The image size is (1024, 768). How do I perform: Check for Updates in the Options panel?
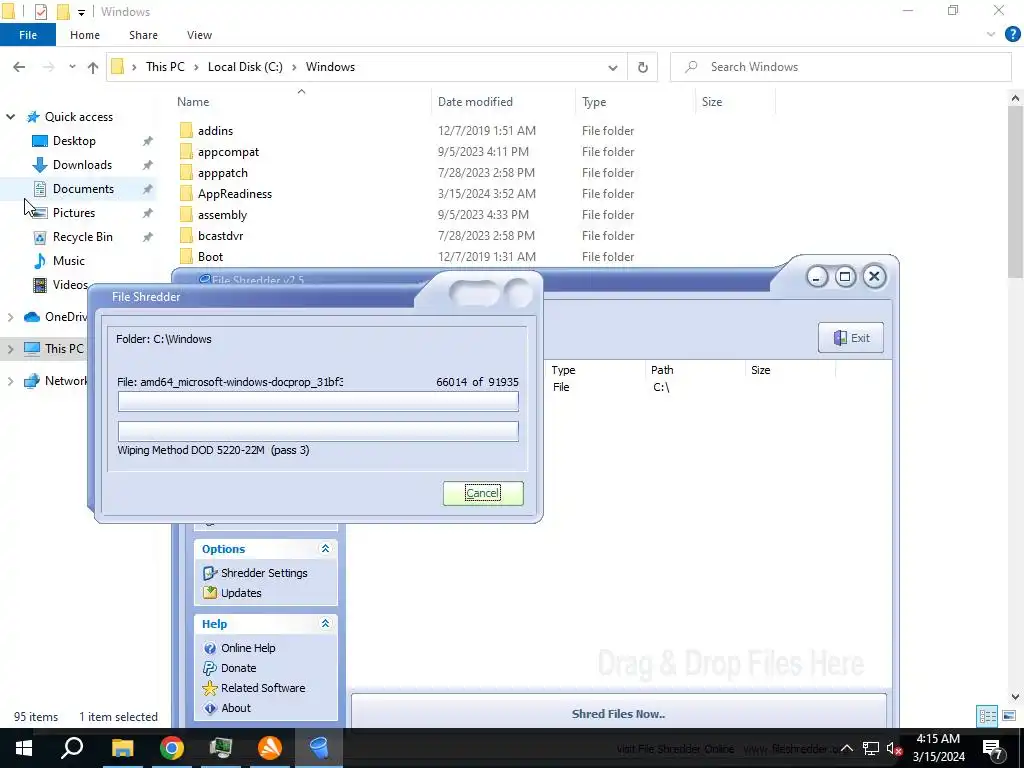click(241, 593)
